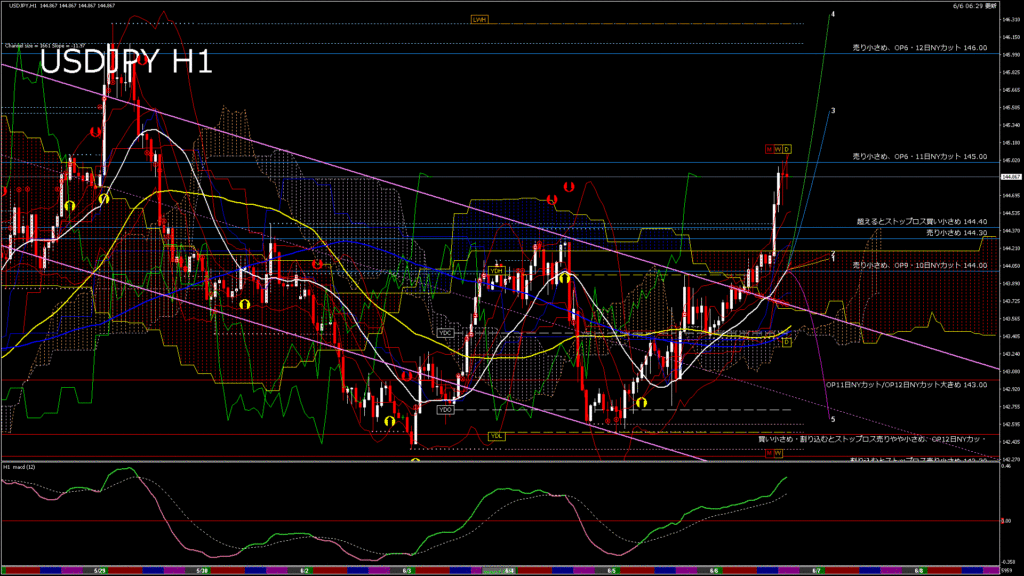The width and height of the screenshot is (1024, 576).
Task: Click the 売り小さめ 144.30 annotation
Action: pyautogui.click(x=956, y=232)
